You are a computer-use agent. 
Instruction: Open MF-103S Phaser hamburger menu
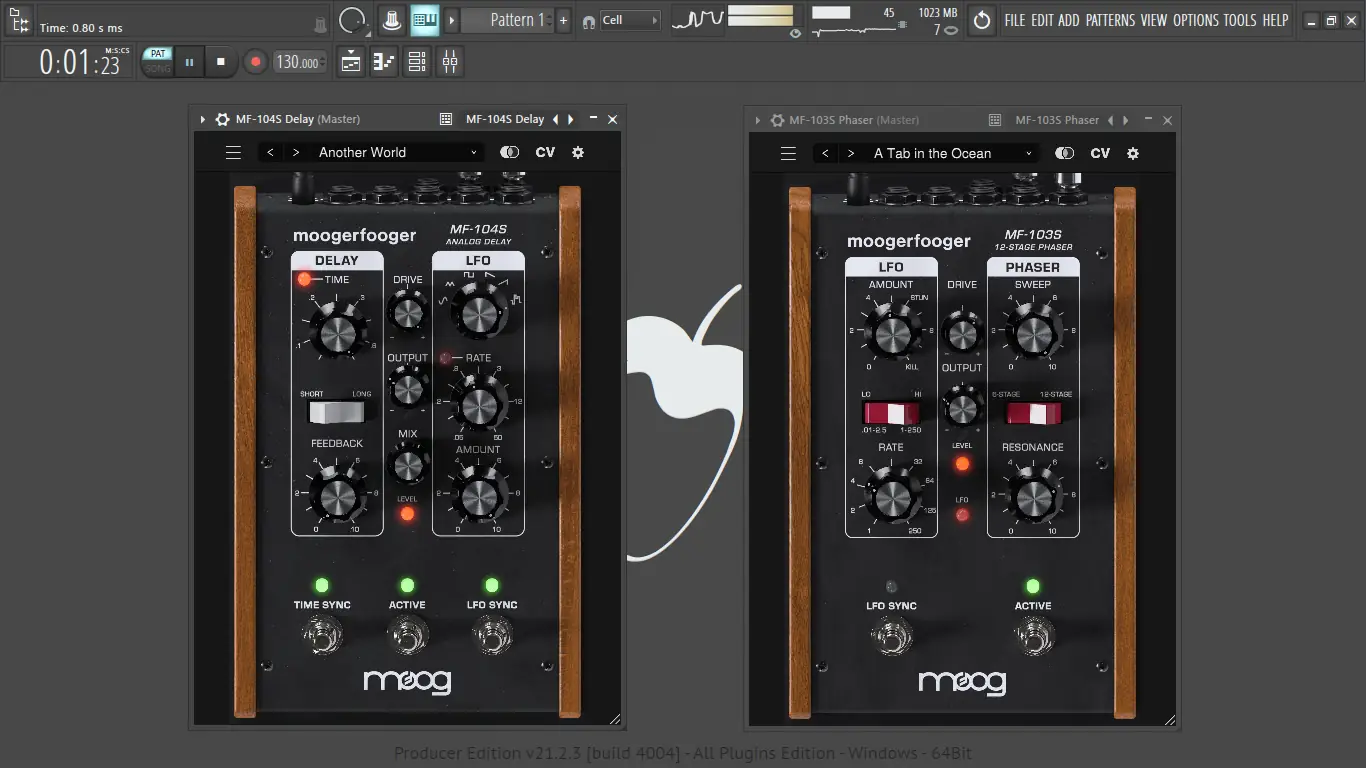pos(788,154)
